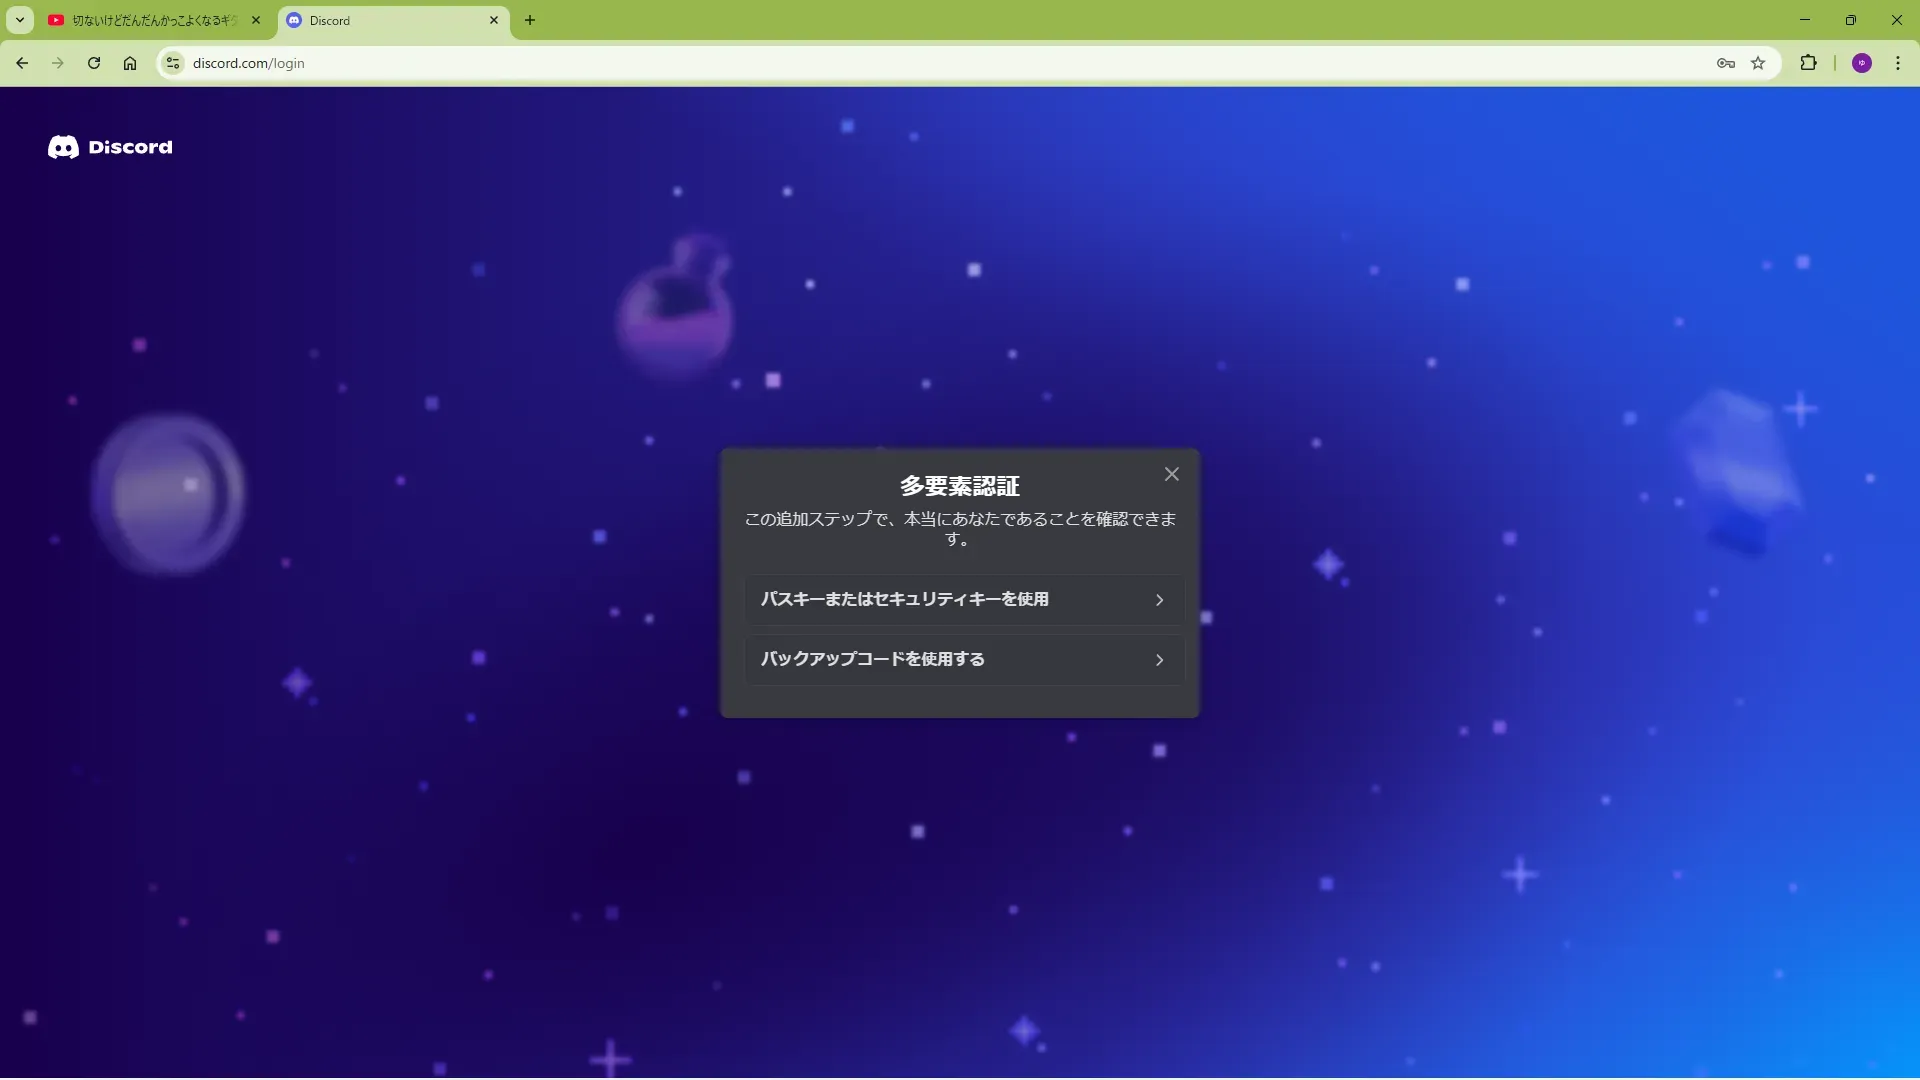This screenshot has height=1080, width=1920.
Task: Close the 多要素認証 dialog with X
Action: coord(1171,474)
